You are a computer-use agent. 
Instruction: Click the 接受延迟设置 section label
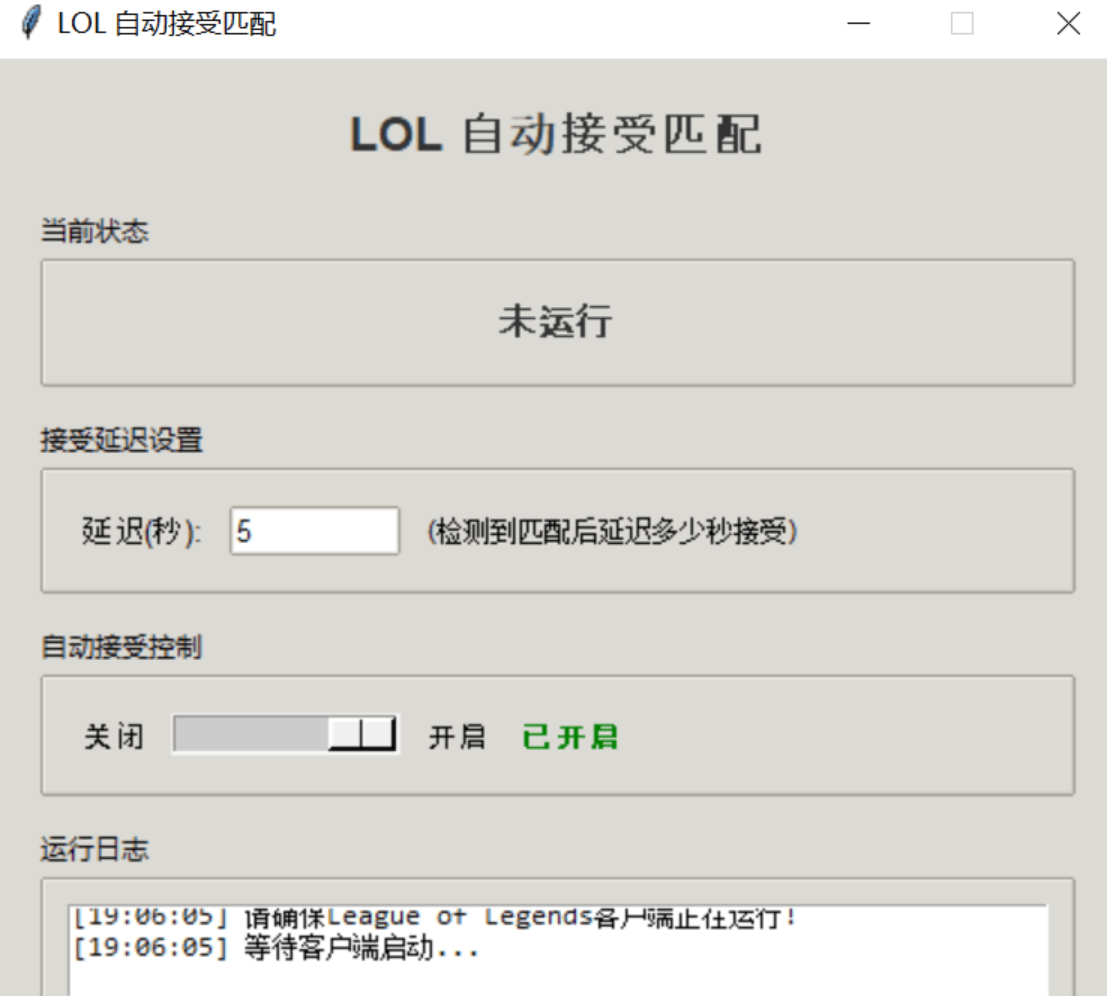pos(121,440)
